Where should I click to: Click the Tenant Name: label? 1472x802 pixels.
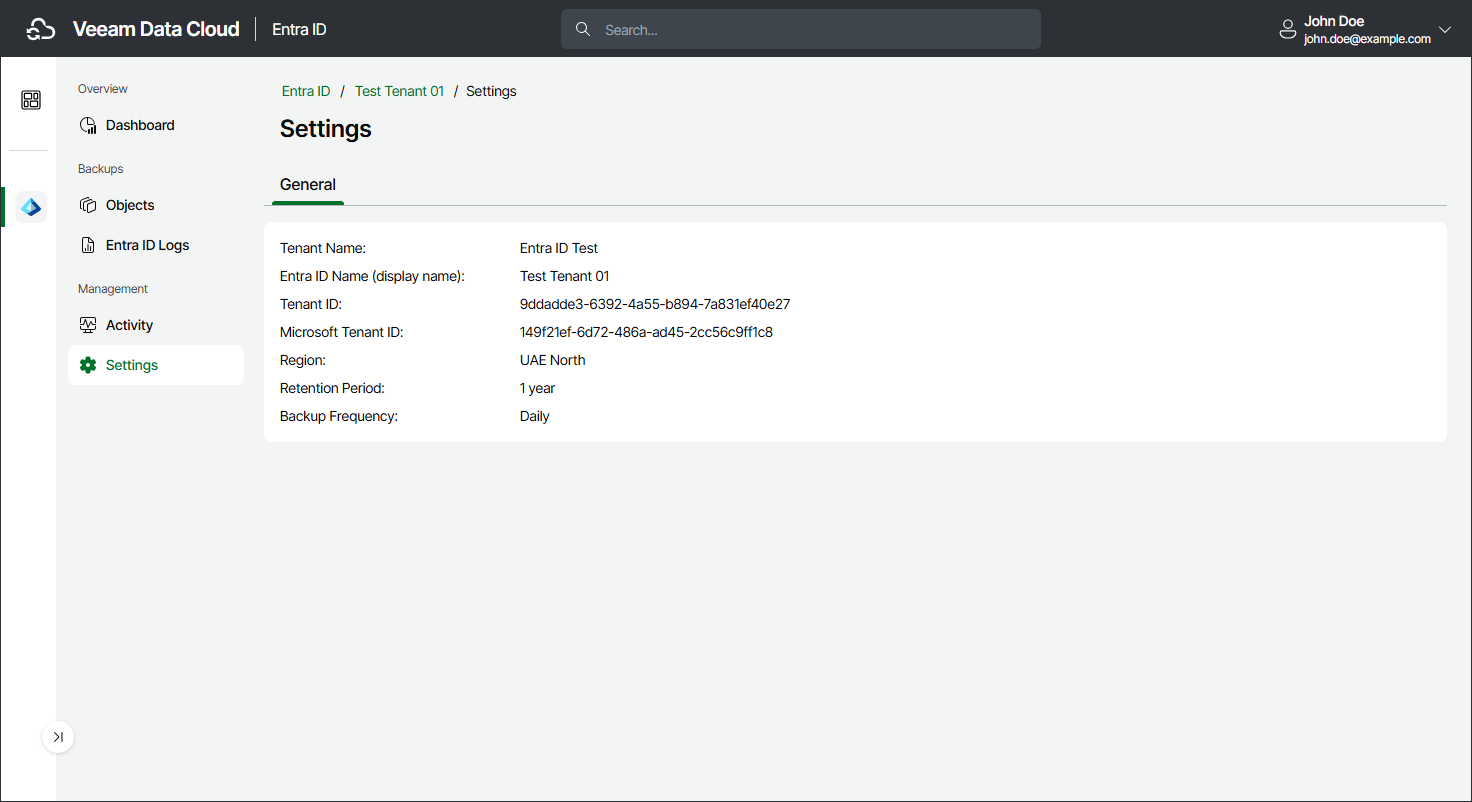(323, 248)
